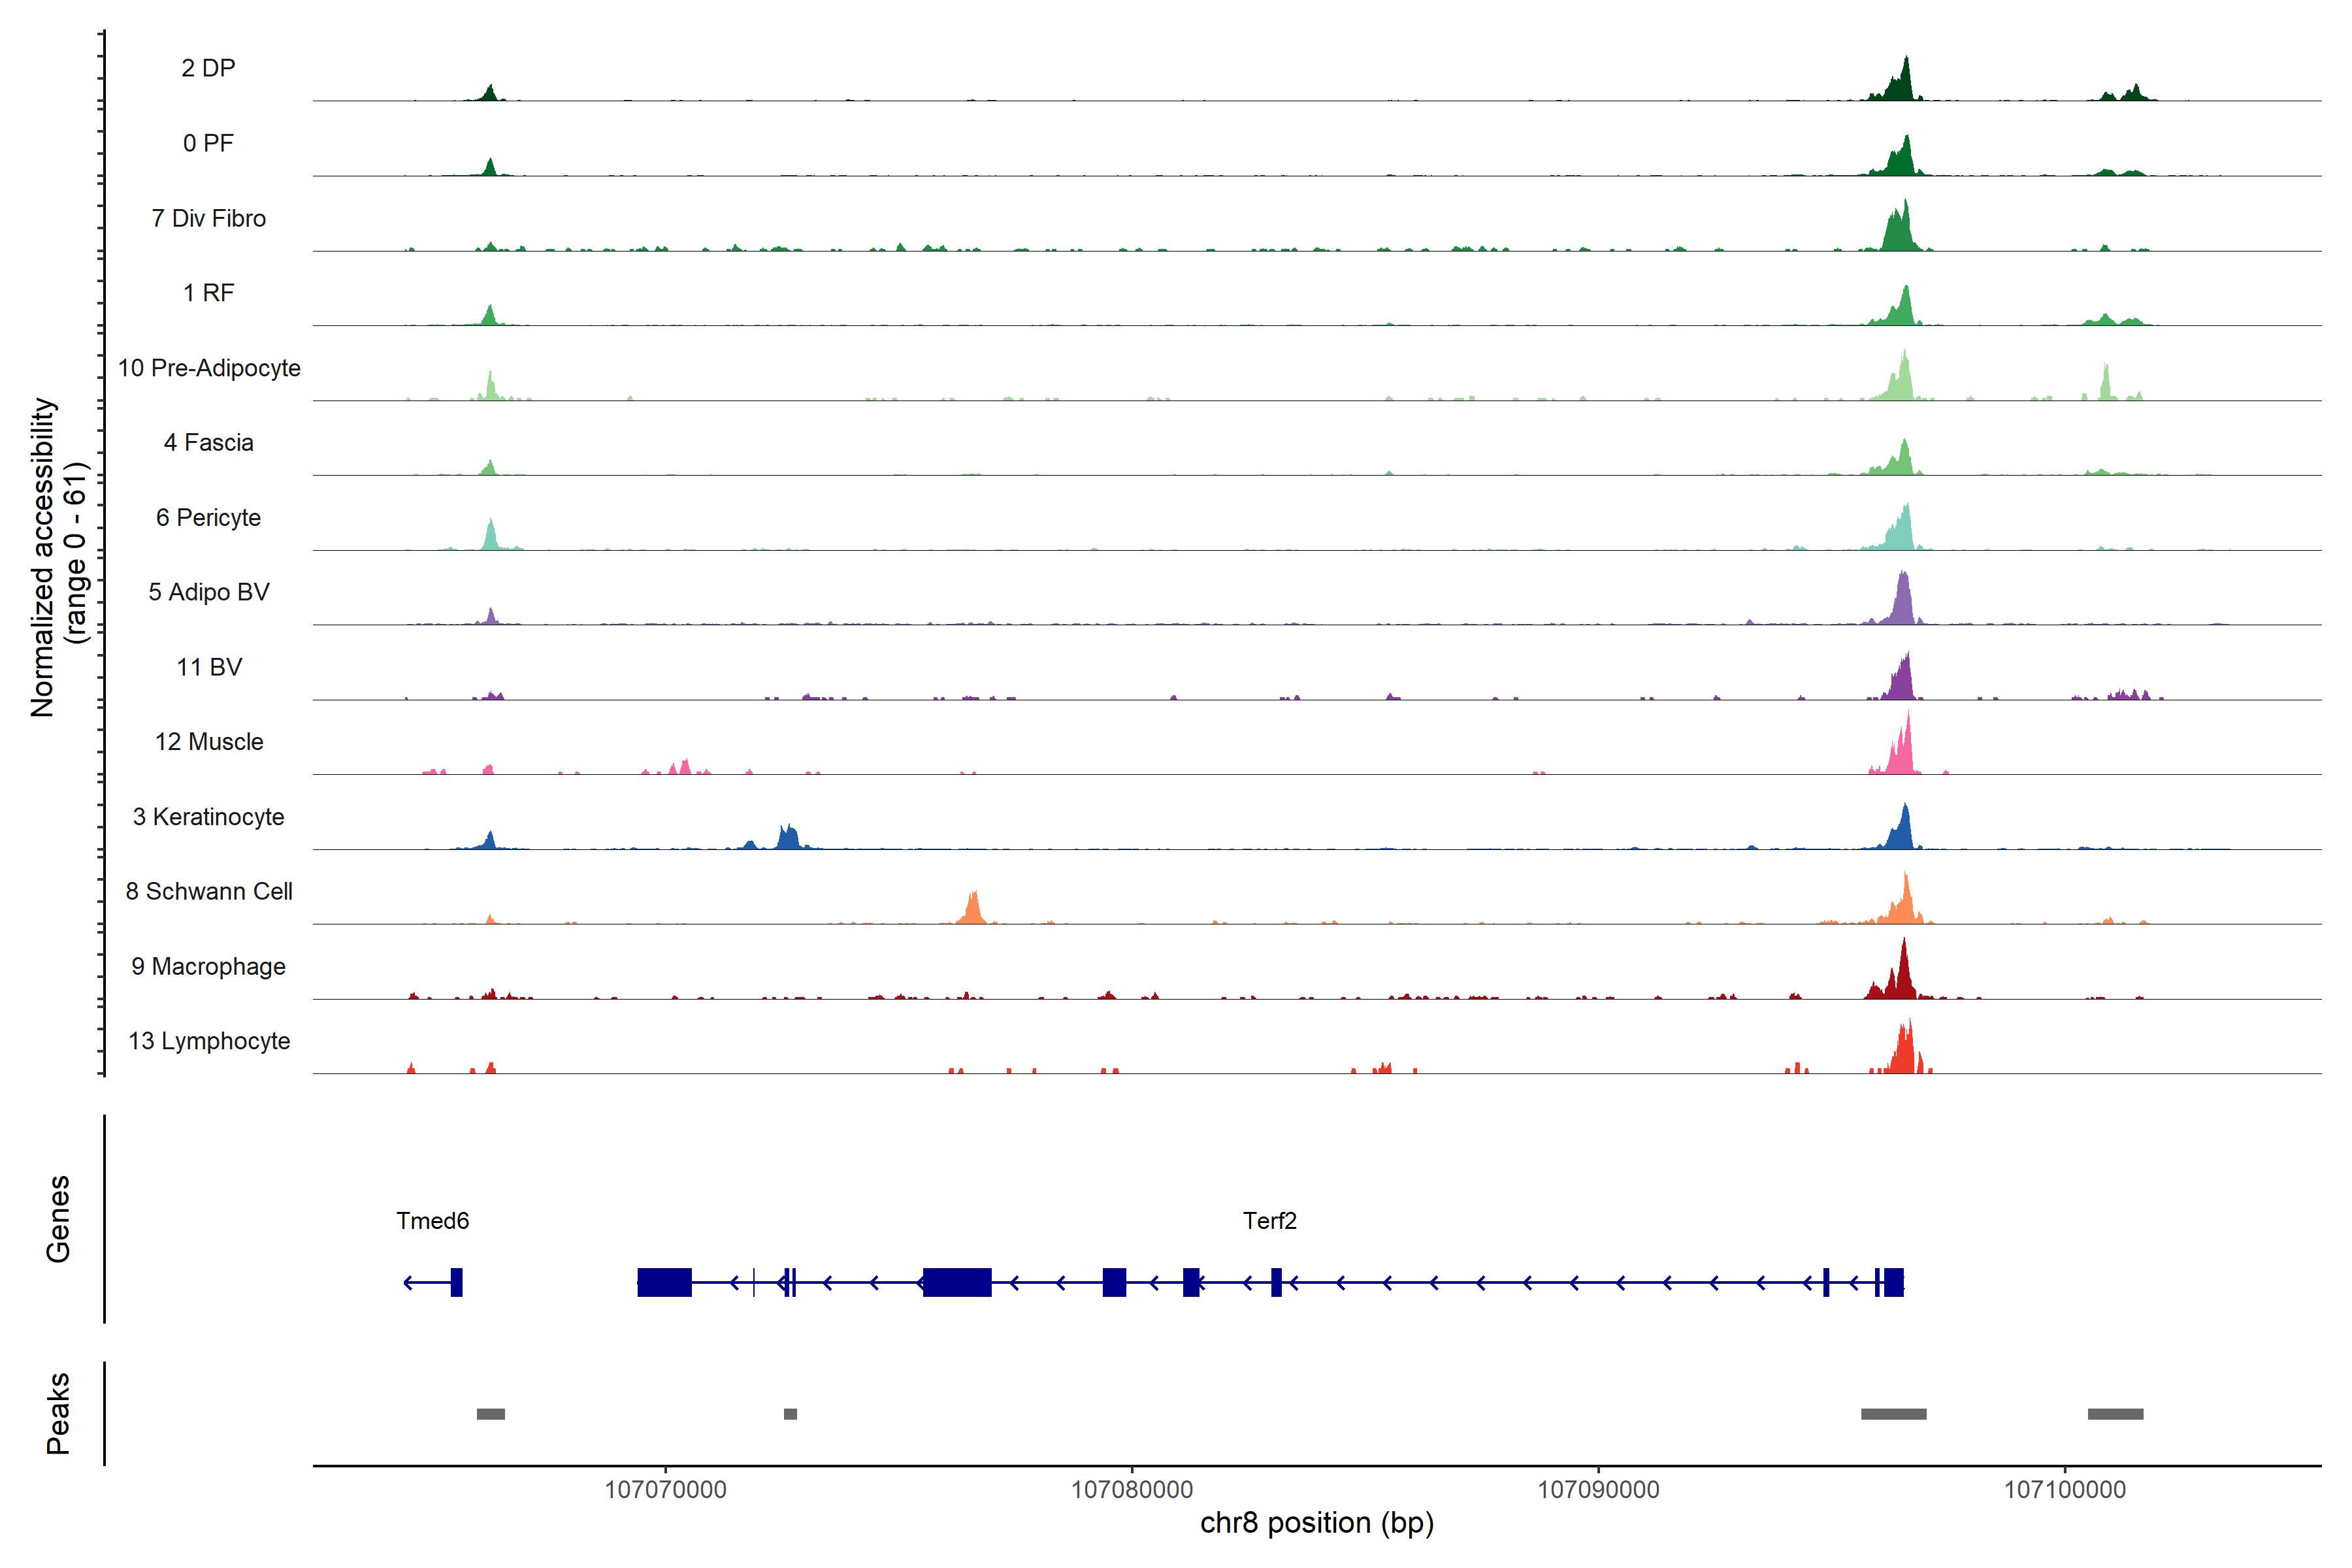Click the 2 DP track label

click(x=208, y=68)
